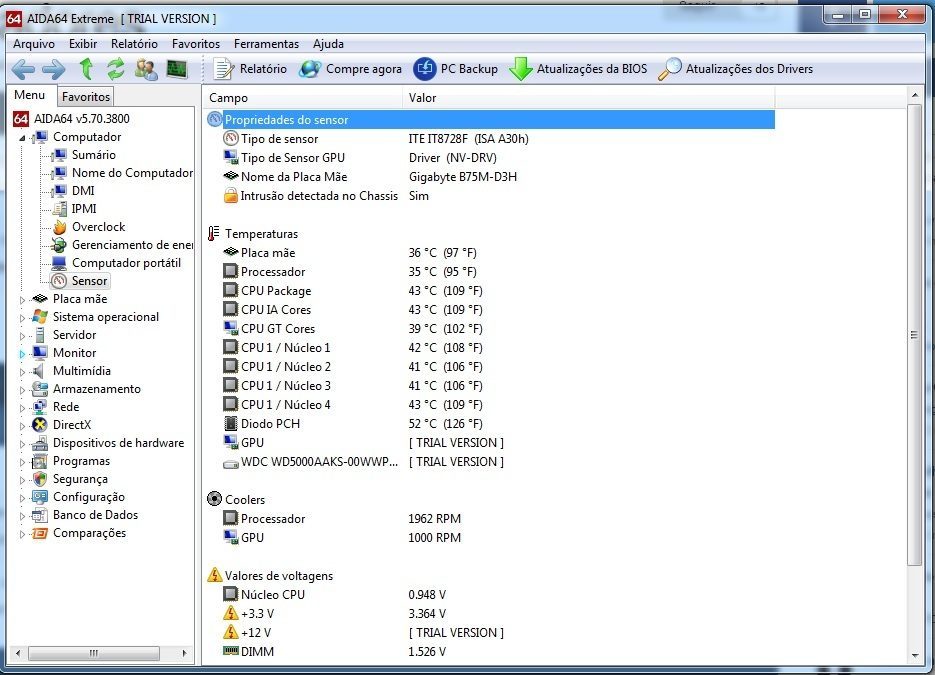Select the Configuração tree item
This screenshot has width=935, height=675.
click(89, 497)
